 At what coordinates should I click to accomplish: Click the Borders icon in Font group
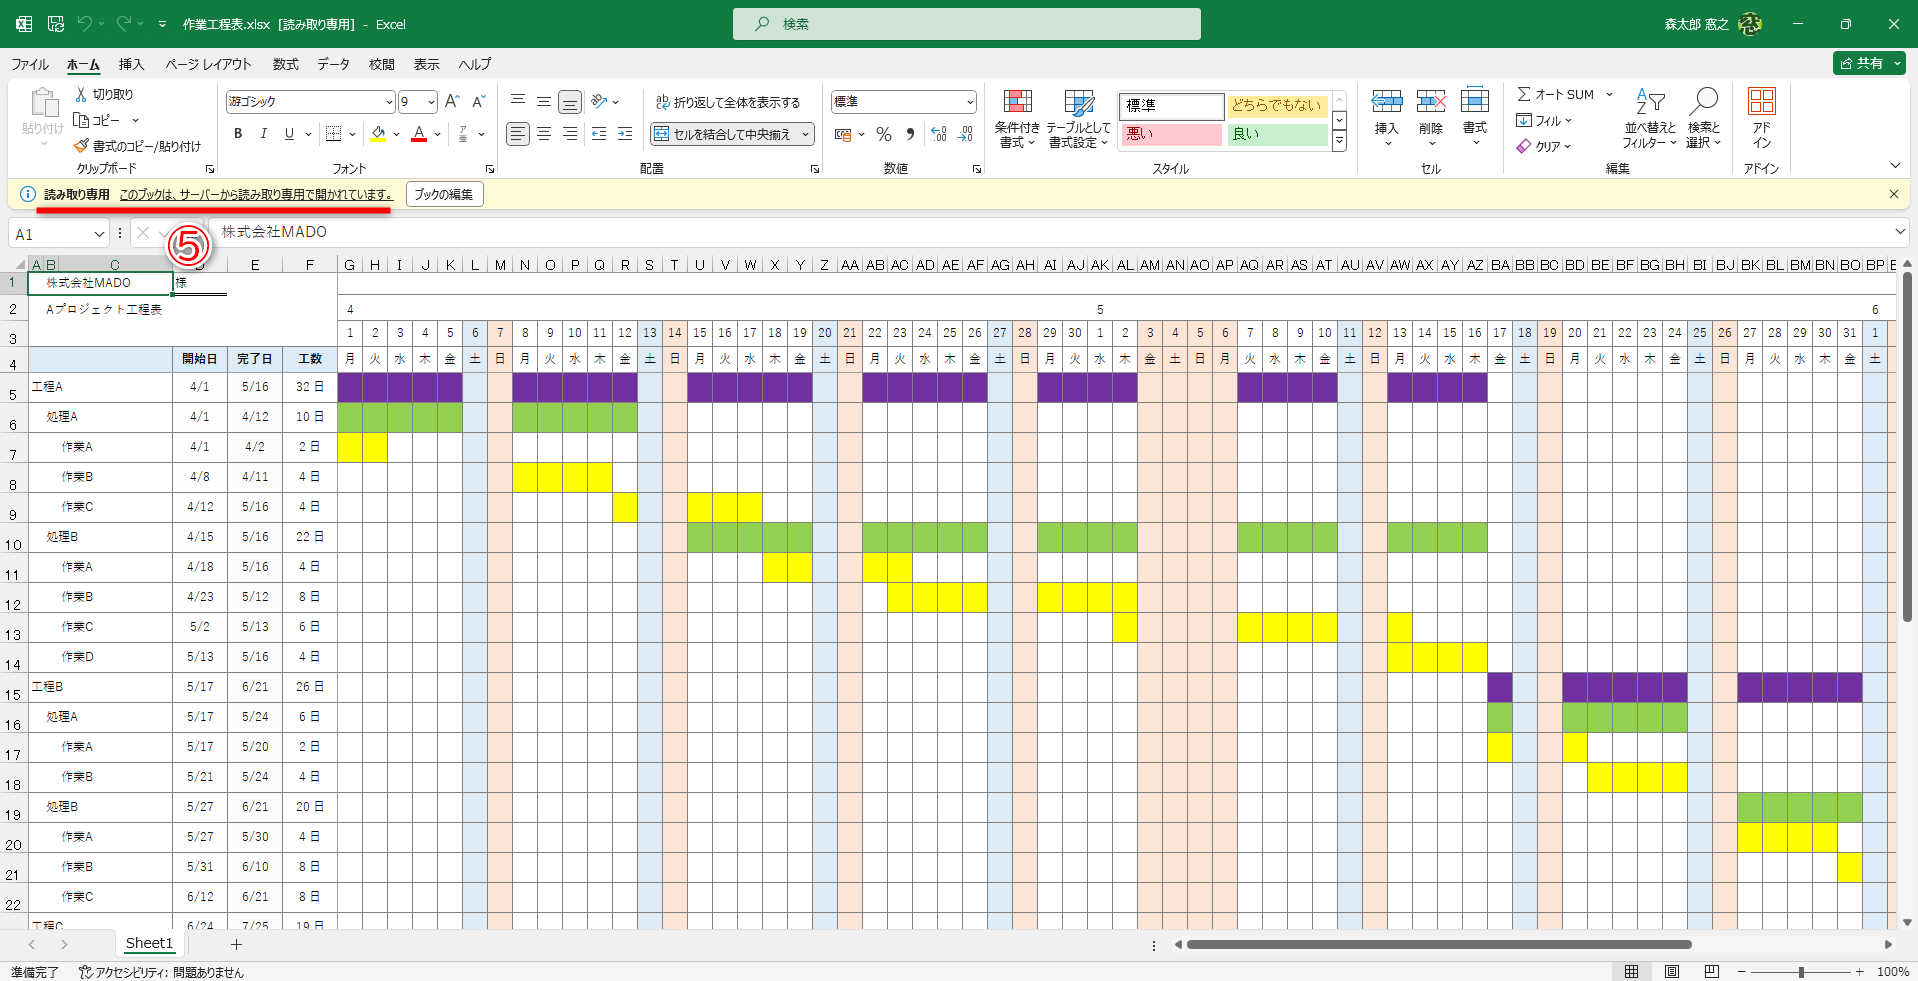[334, 134]
